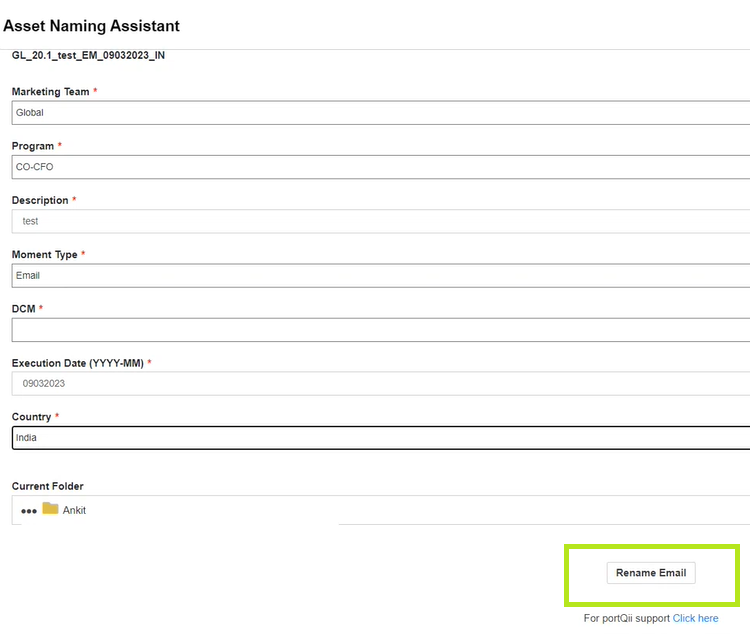750x634 pixels.
Task: Click the Execution Date field showing 09032023
Action: tap(381, 383)
